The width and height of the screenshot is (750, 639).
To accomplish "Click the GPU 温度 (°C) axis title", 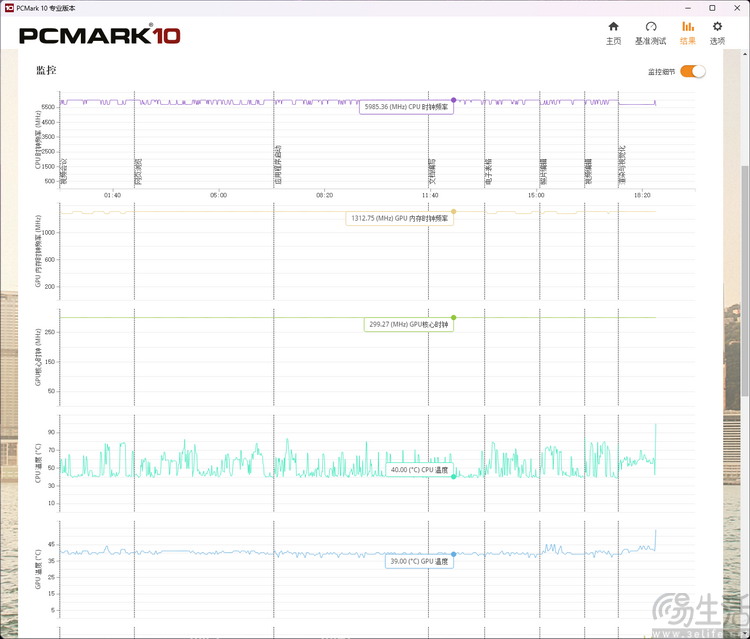I will pos(38,569).
